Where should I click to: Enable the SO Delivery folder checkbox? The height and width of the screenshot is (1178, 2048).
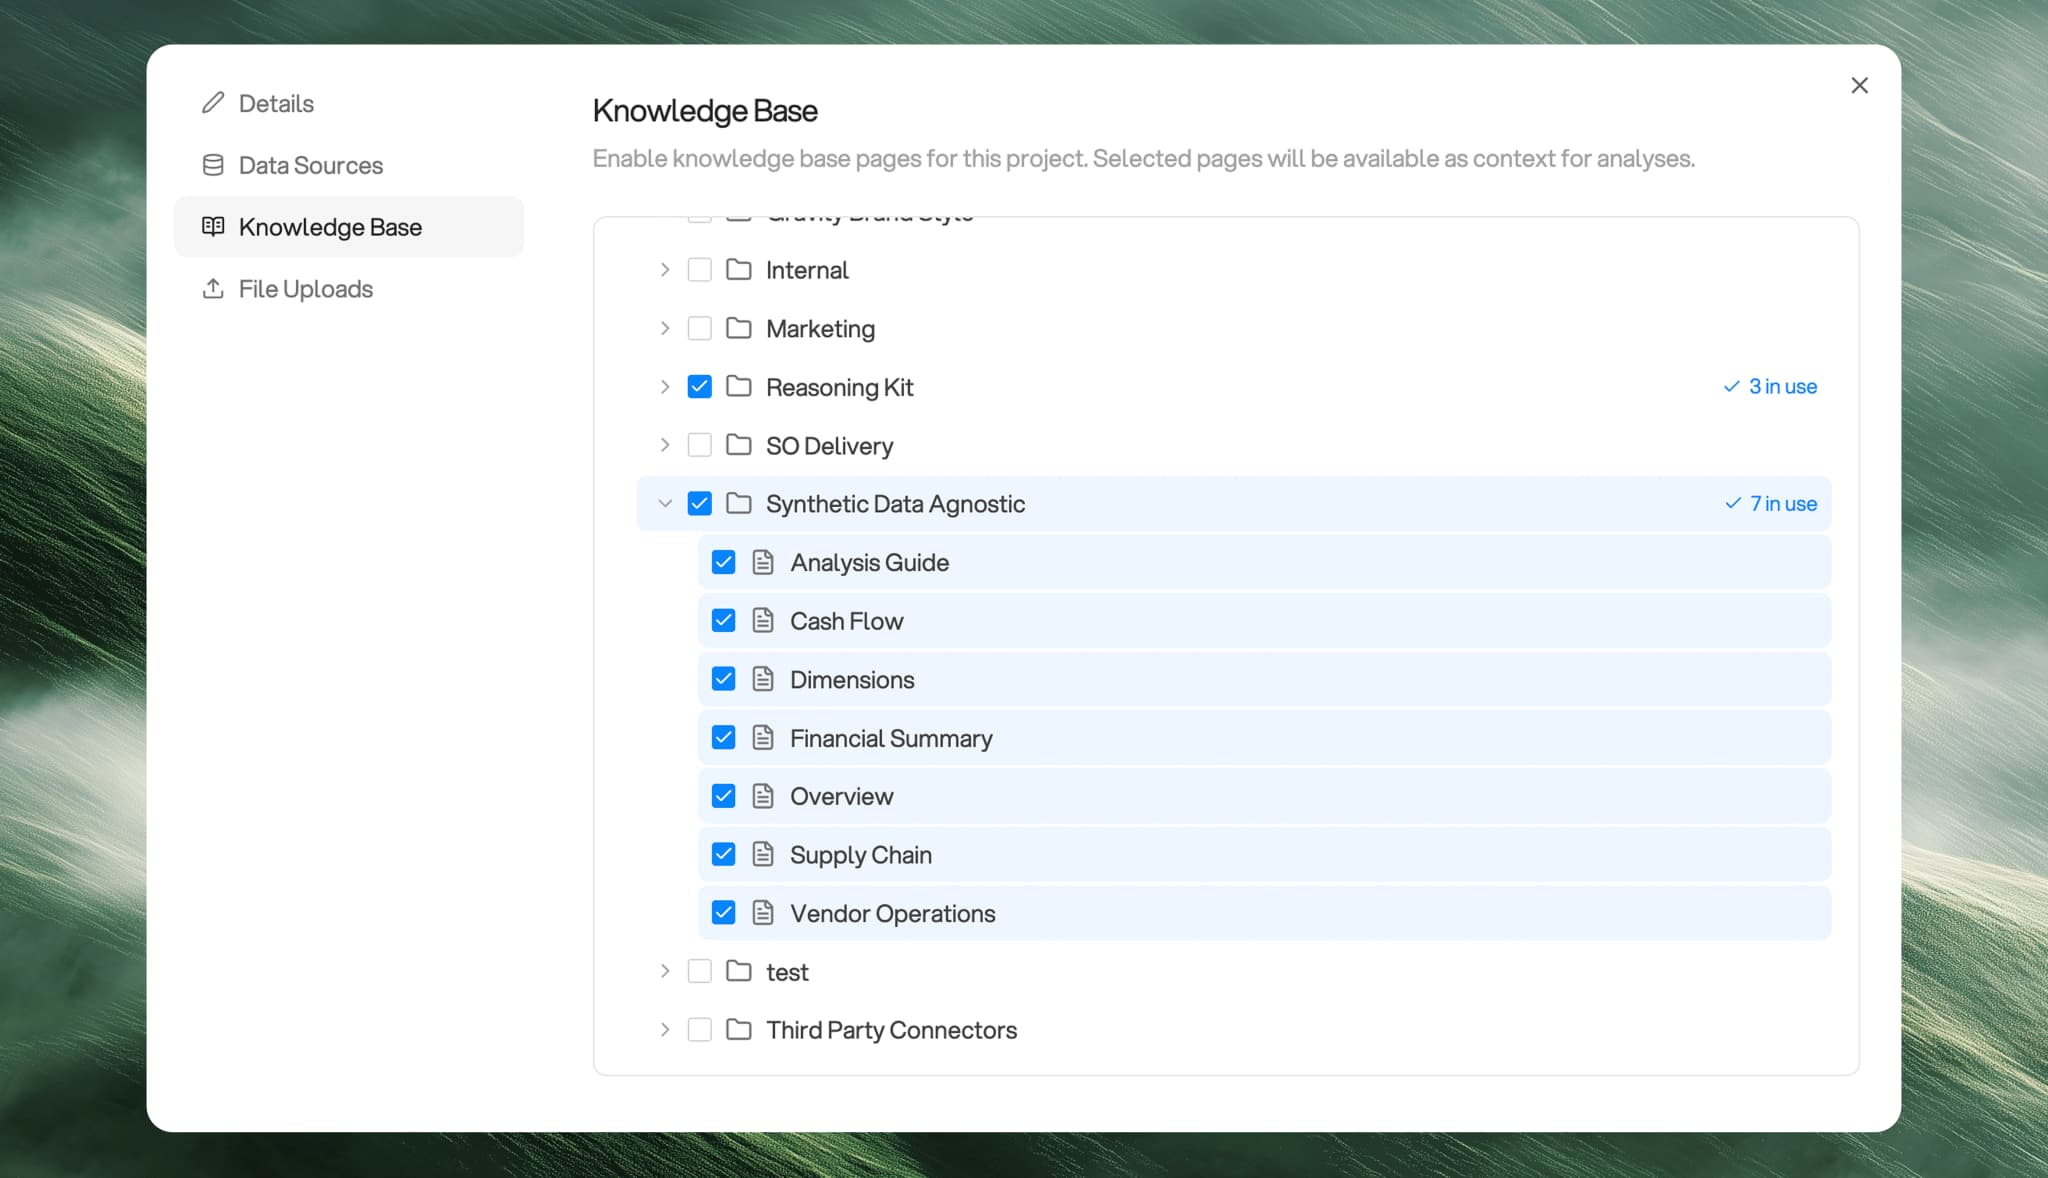click(699, 445)
